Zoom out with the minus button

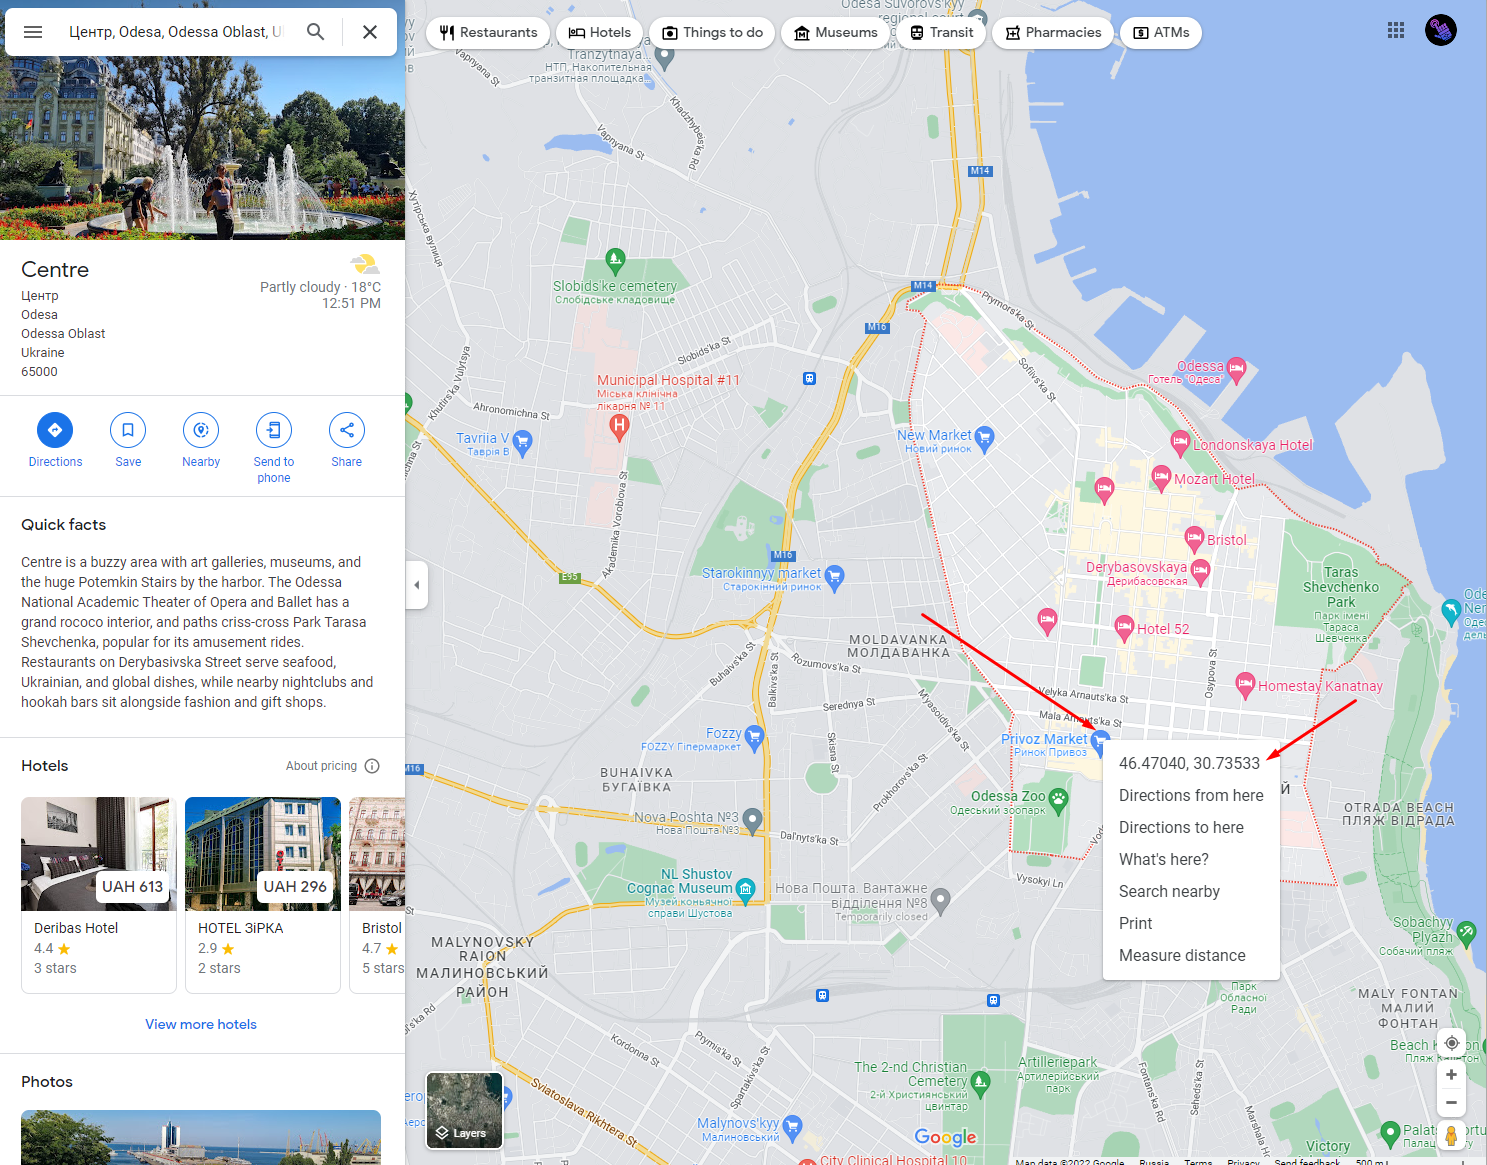[1452, 1103]
